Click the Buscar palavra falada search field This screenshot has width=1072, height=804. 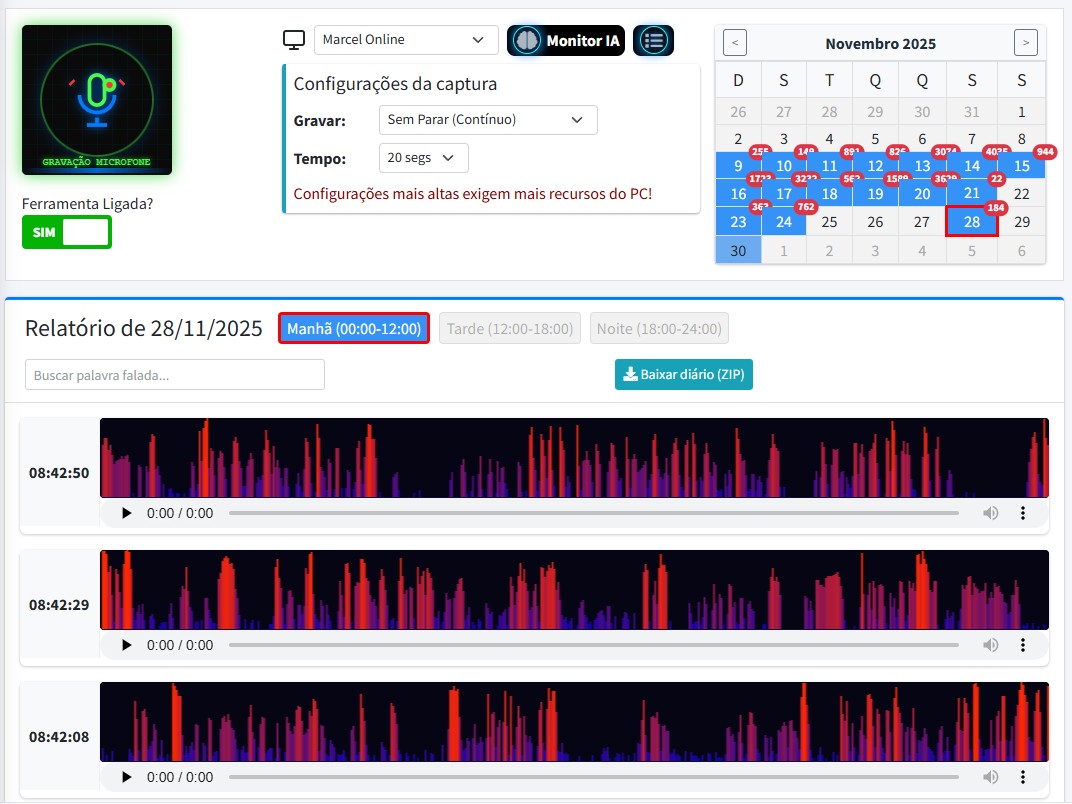pyautogui.click(x=175, y=375)
